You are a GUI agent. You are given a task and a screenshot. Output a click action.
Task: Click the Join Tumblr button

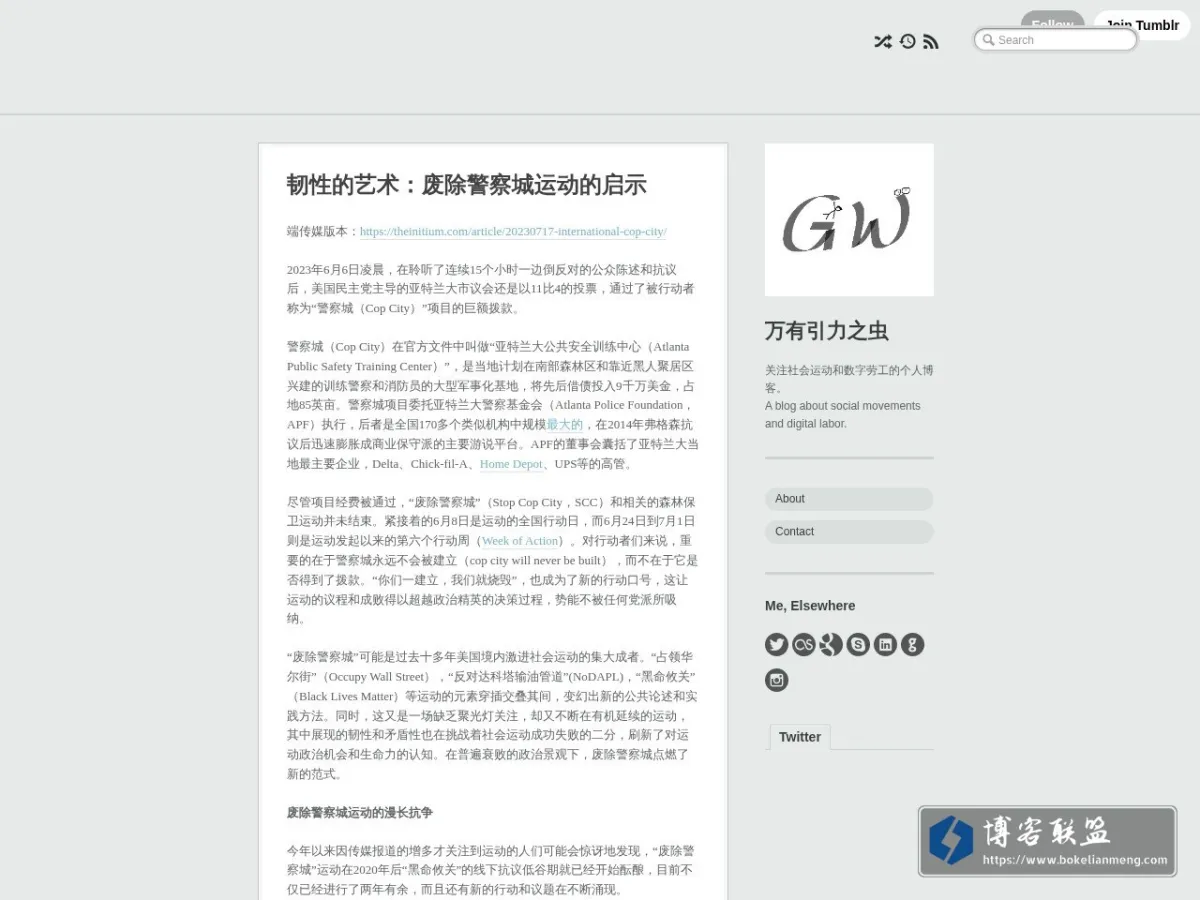coord(1142,25)
